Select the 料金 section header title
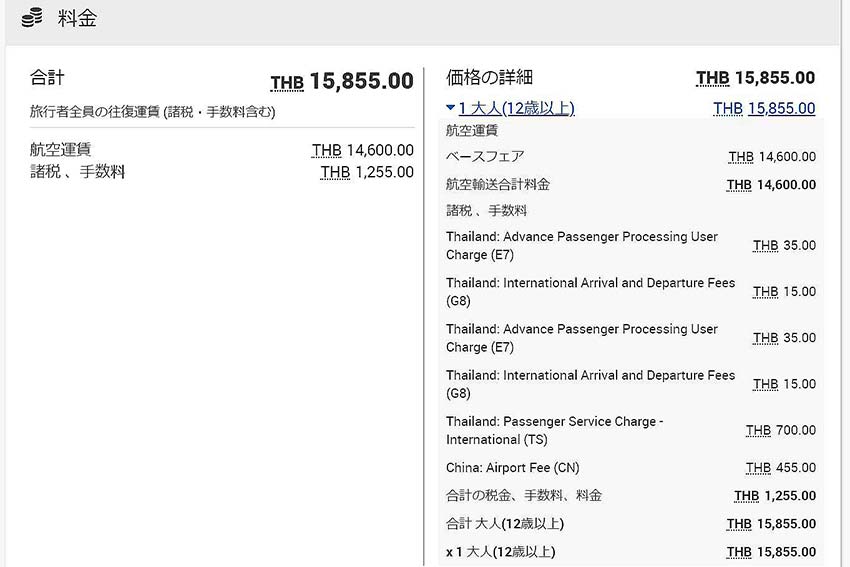 [x=77, y=18]
